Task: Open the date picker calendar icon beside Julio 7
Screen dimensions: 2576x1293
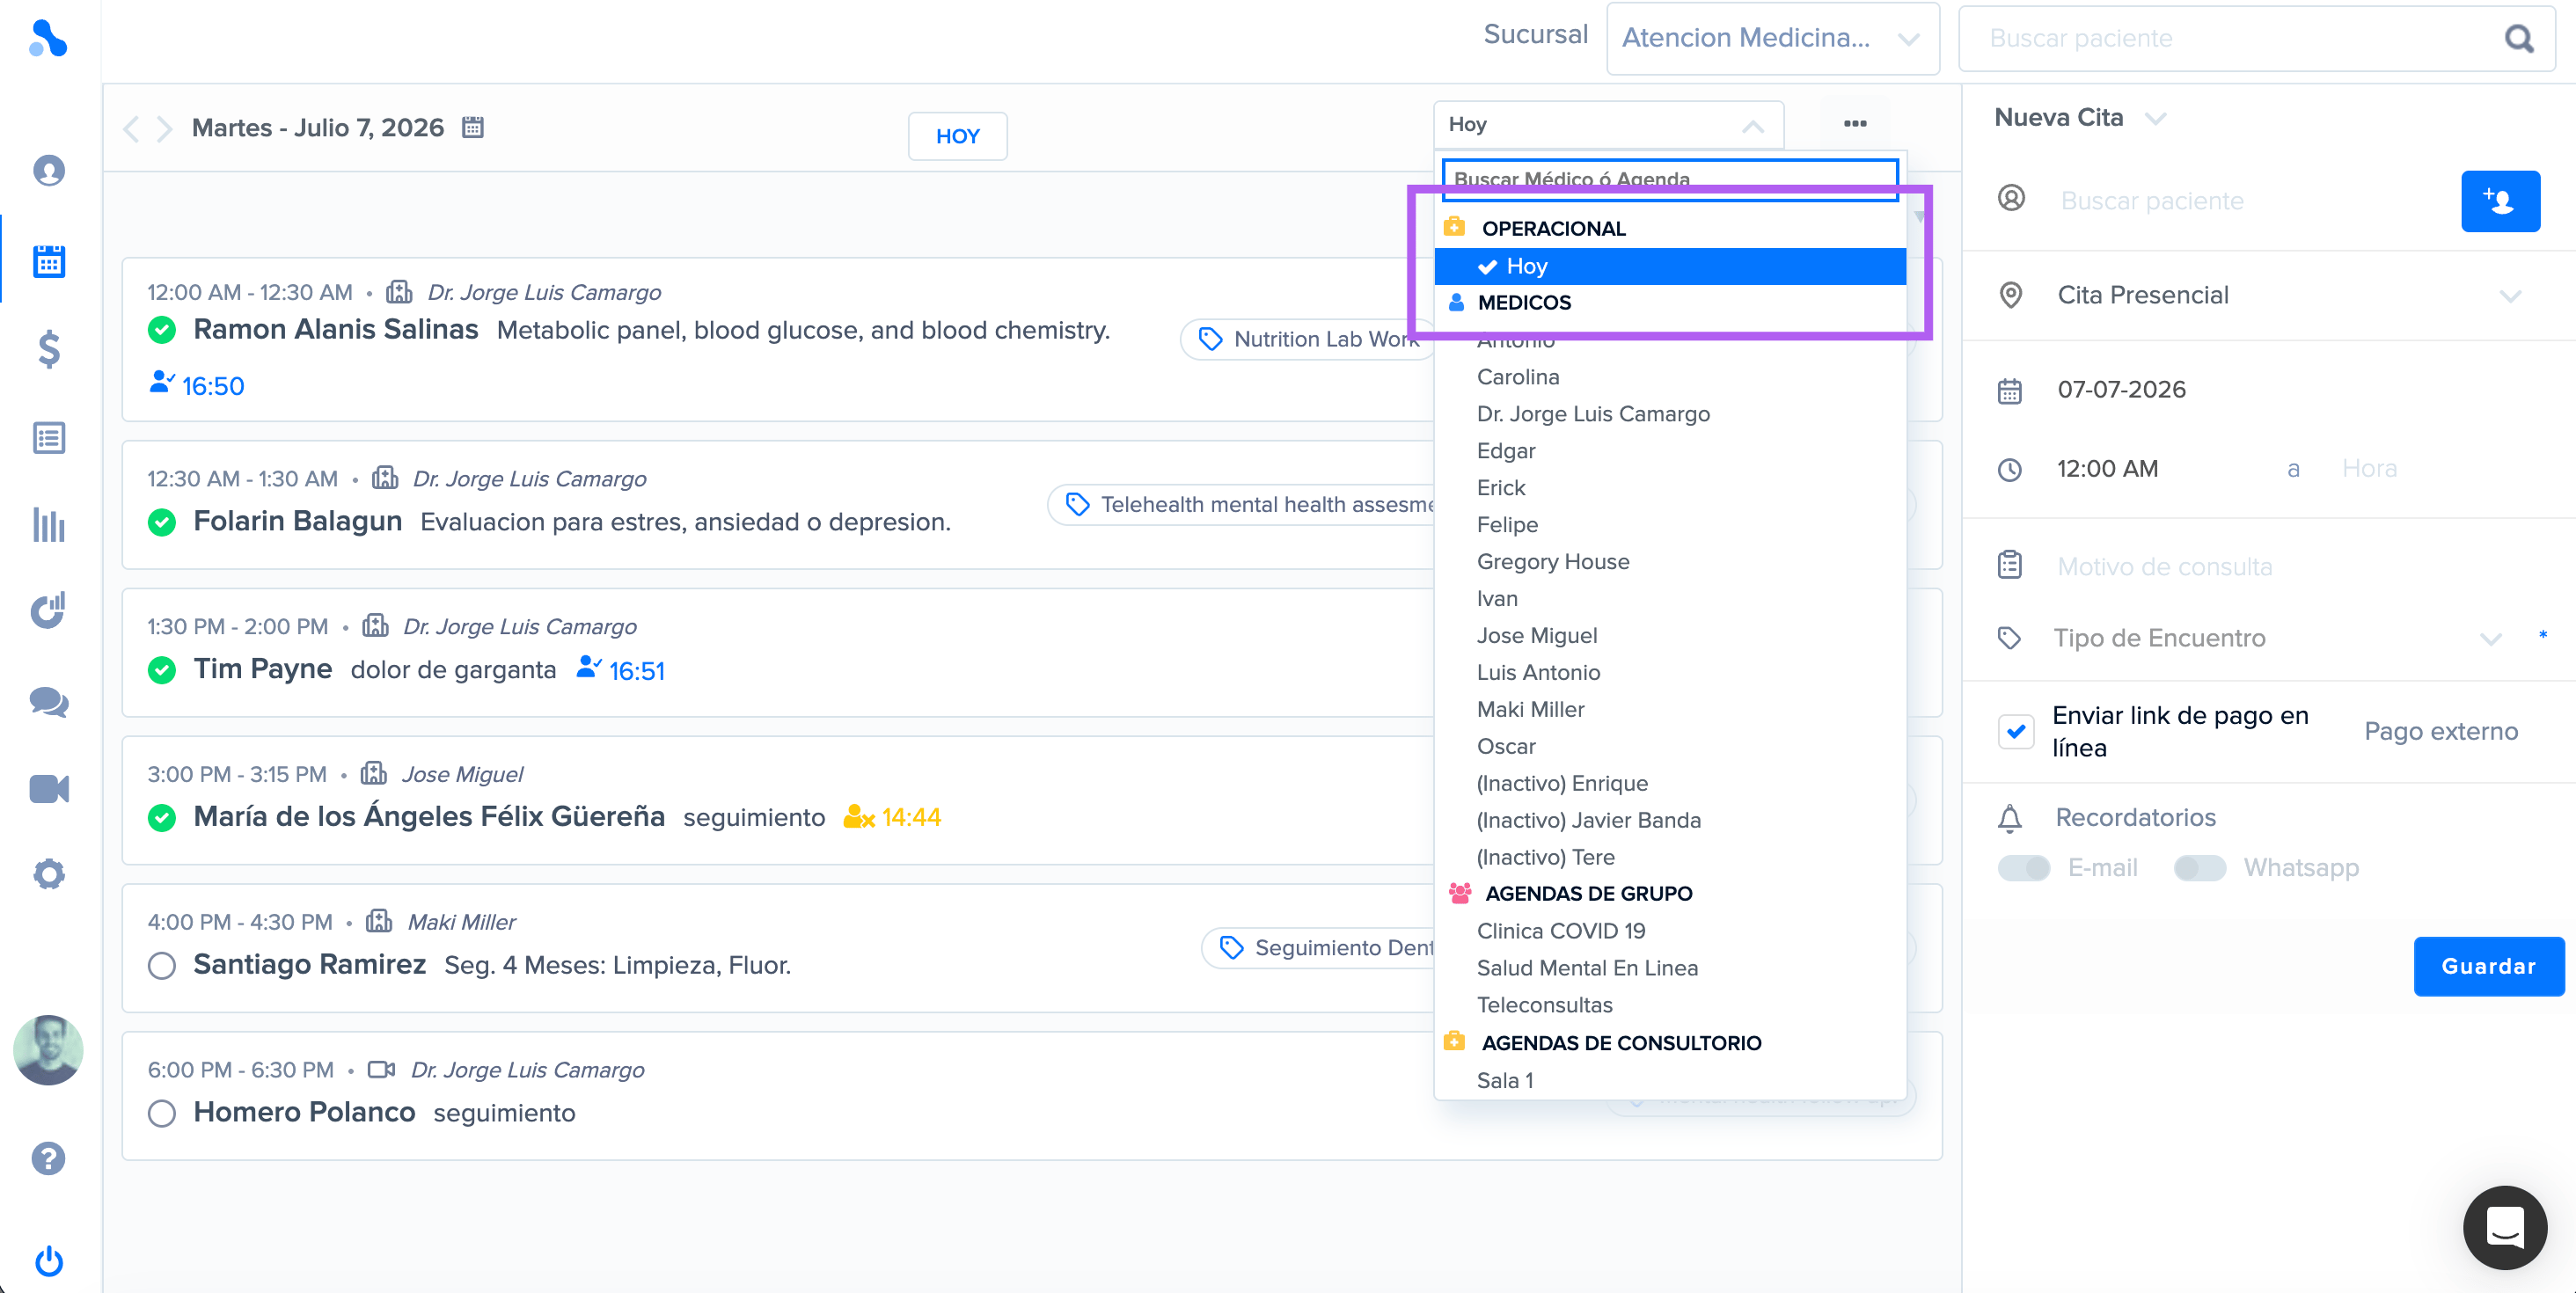Action: [x=472, y=127]
